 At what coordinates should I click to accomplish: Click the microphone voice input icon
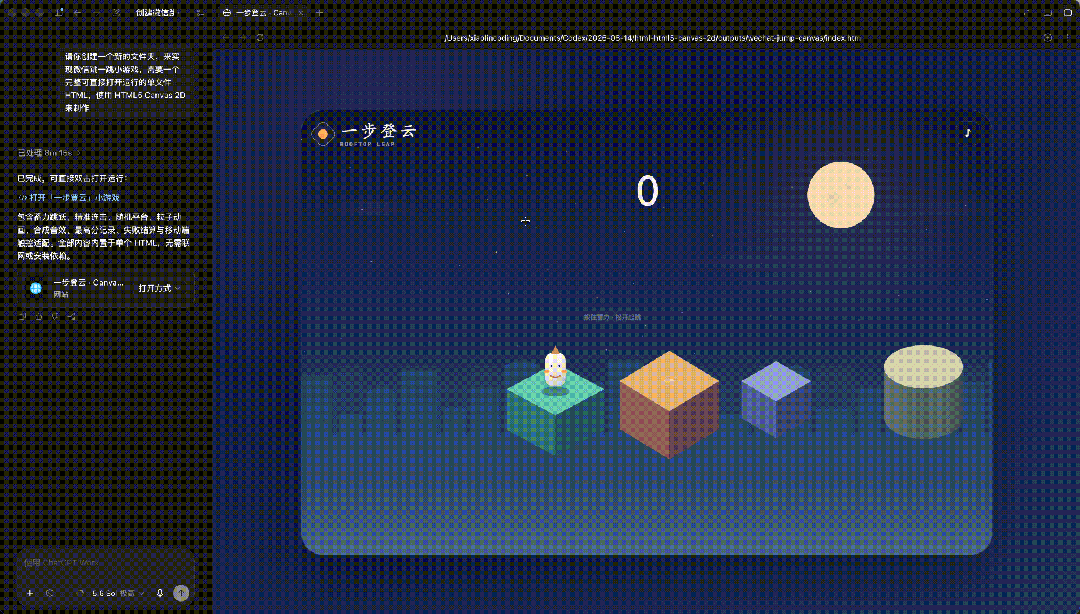(x=160, y=593)
